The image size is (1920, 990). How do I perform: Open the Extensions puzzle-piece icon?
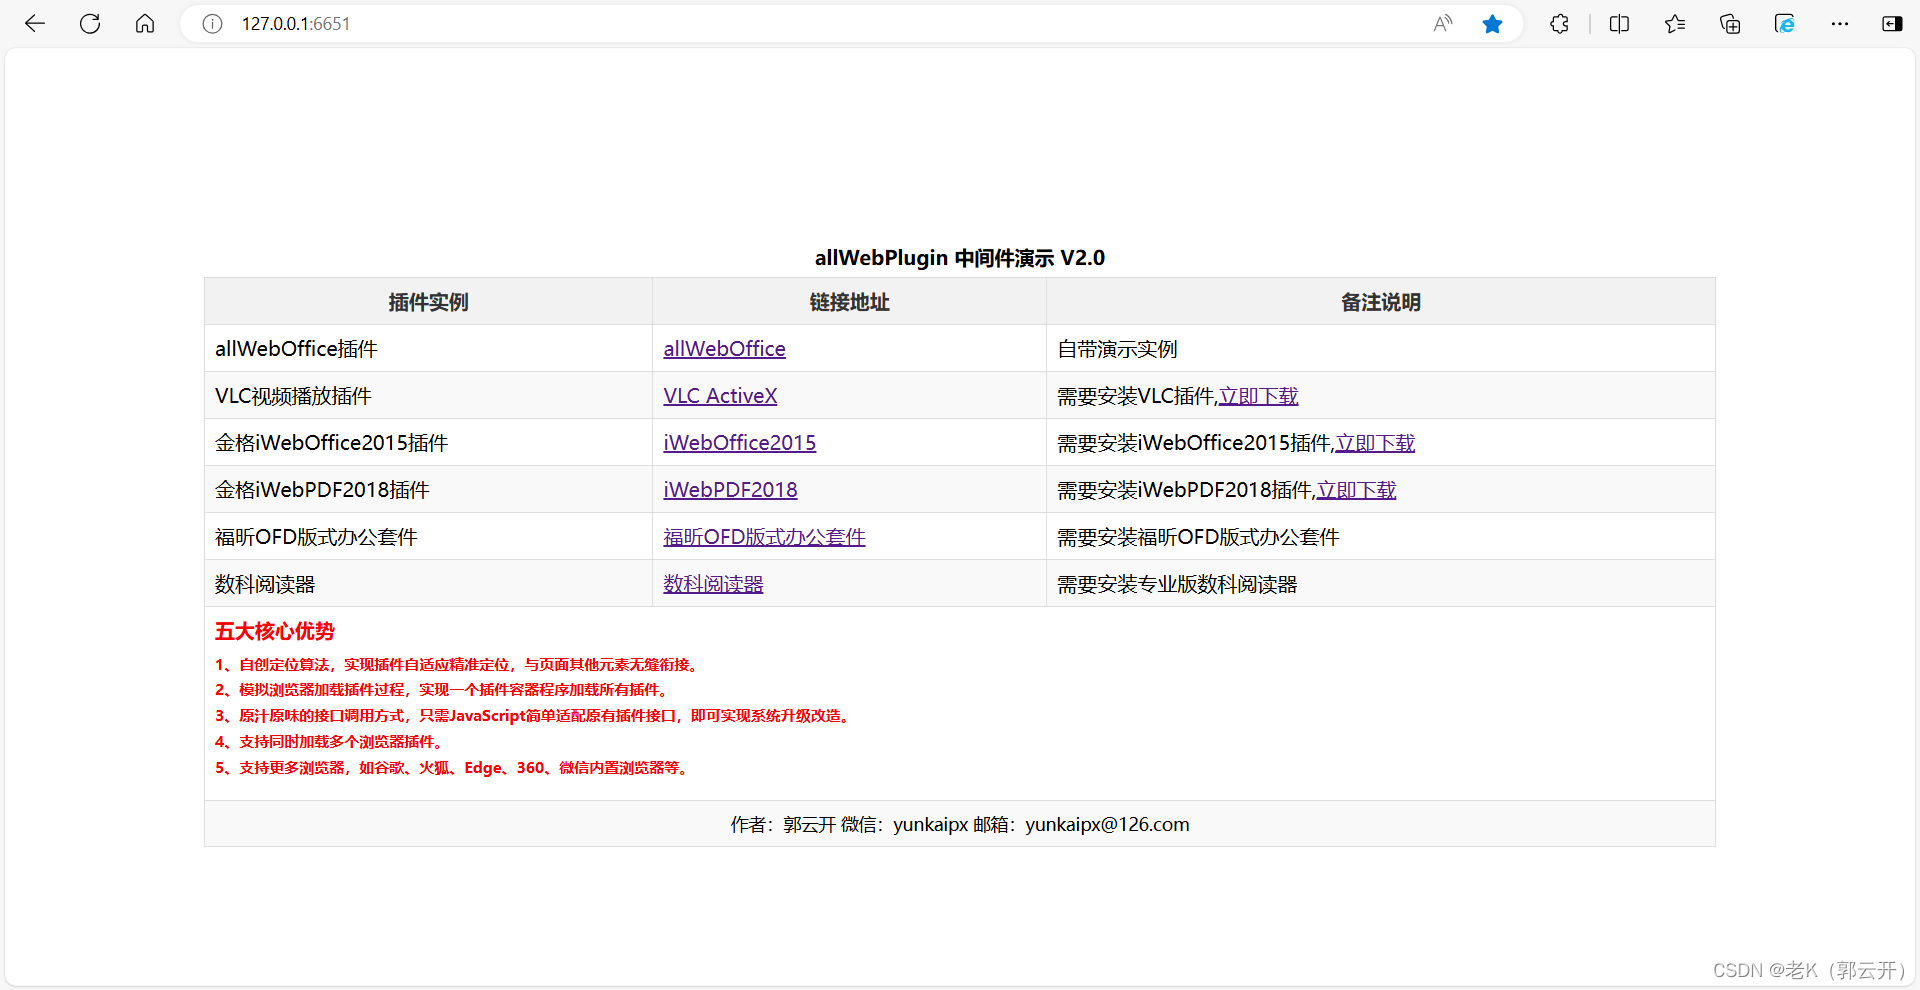click(1559, 23)
